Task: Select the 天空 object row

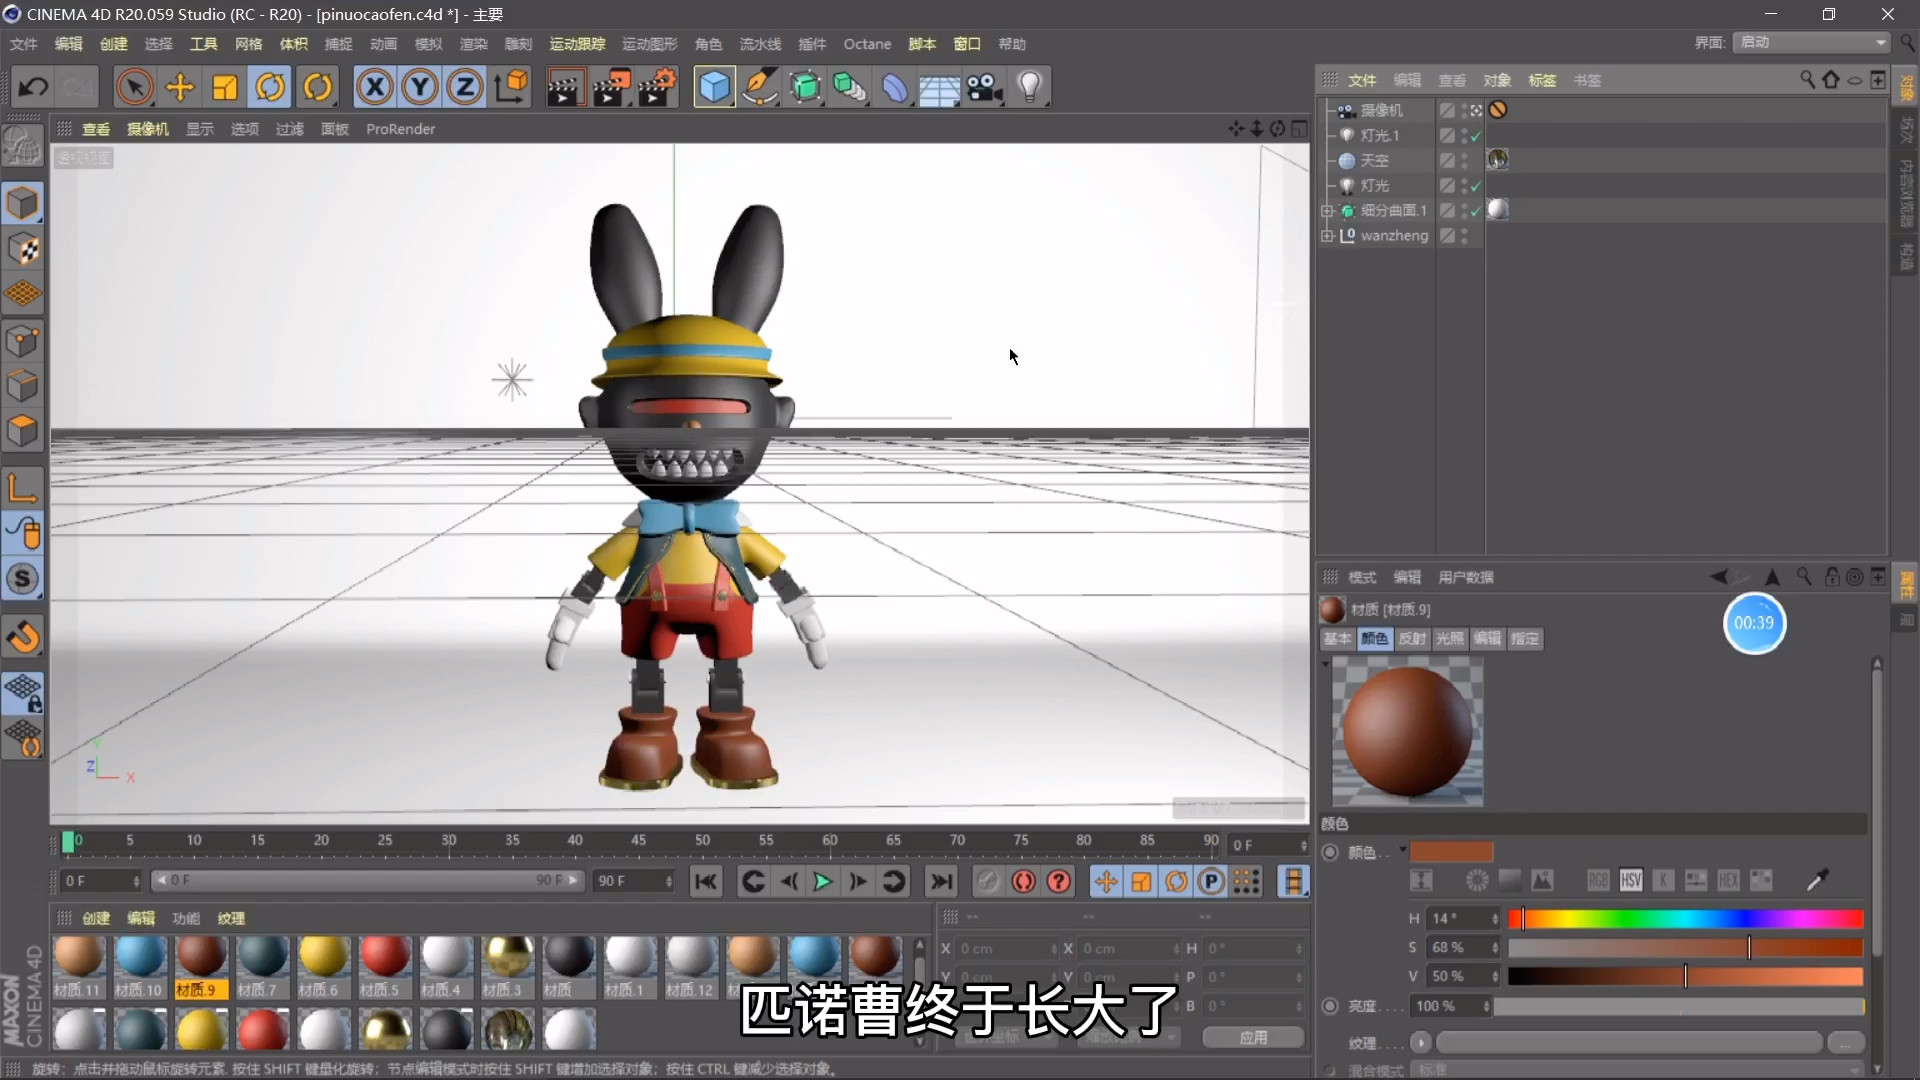Action: [x=1374, y=160]
